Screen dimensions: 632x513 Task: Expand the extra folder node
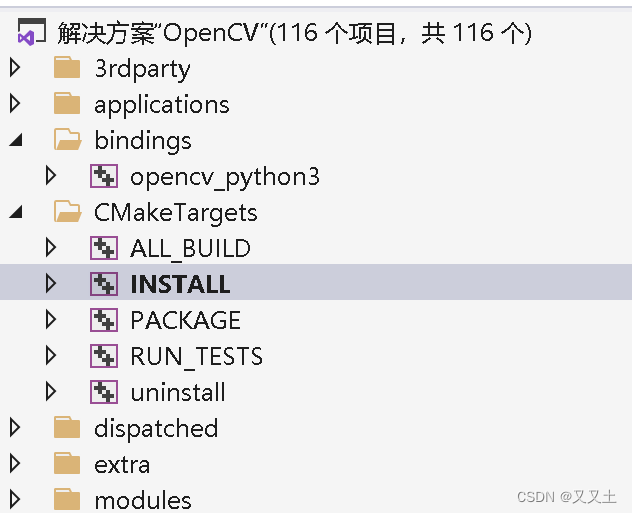click(x=15, y=463)
